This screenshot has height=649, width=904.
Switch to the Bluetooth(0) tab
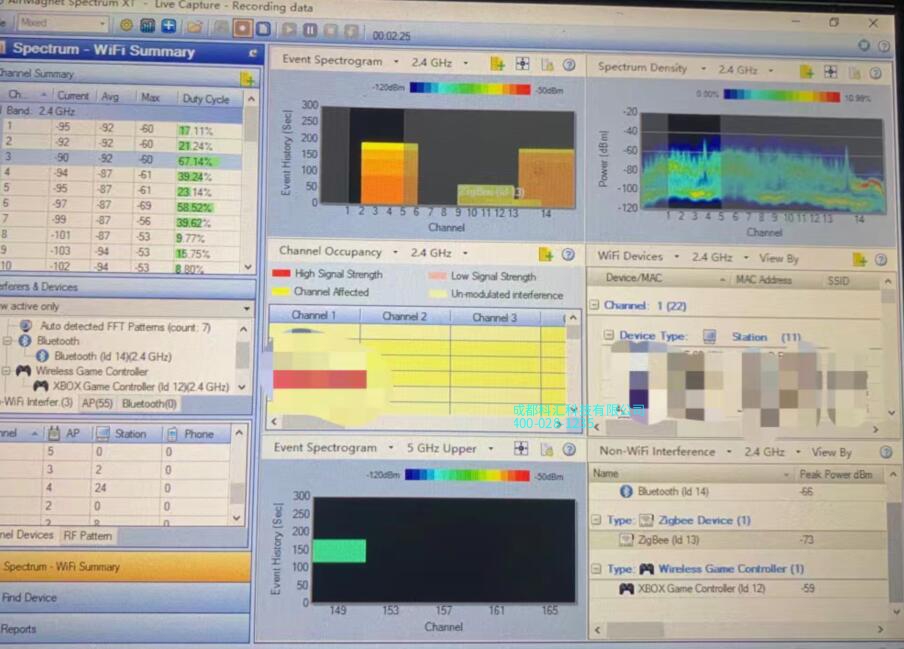point(149,404)
